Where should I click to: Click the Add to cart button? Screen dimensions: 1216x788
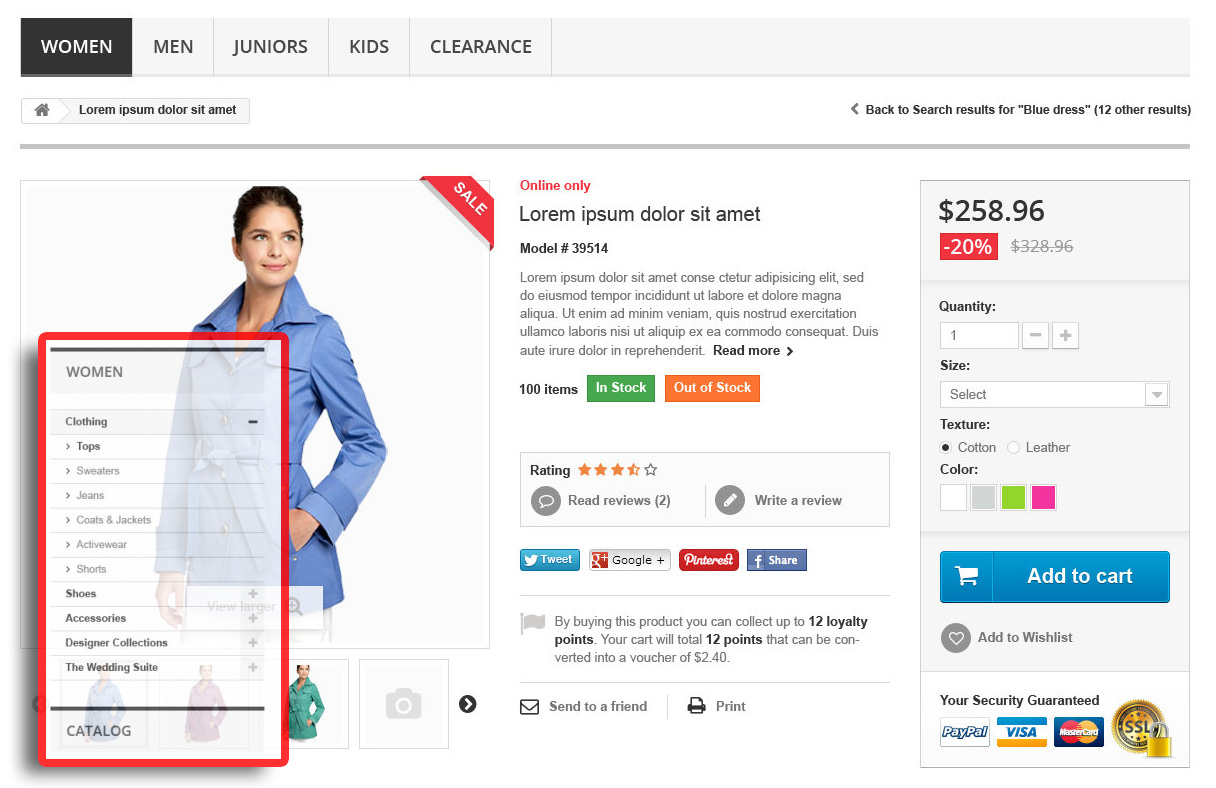(1055, 577)
